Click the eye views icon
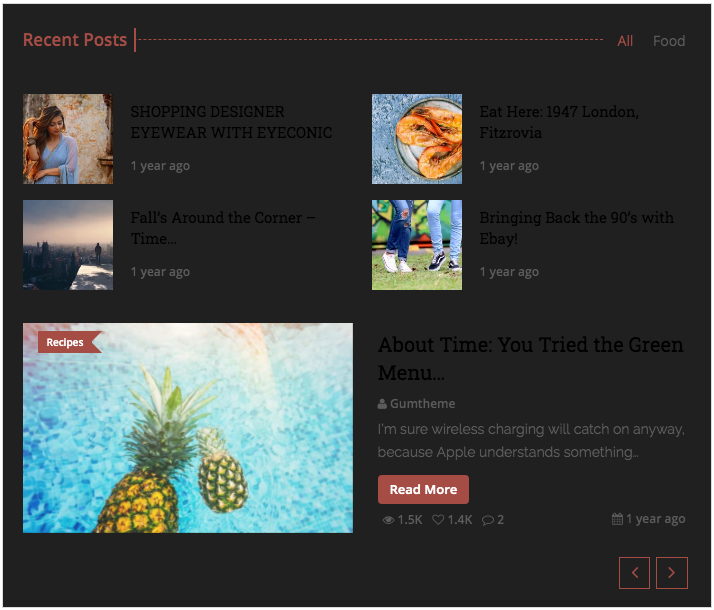The height and width of the screenshot is (610, 714). (388, 520)
